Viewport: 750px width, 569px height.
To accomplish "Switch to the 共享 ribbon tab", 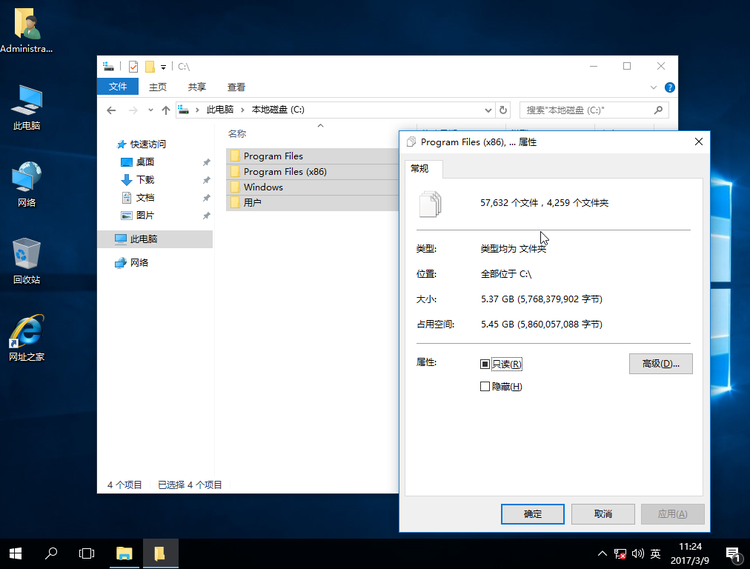I will (x=197, y=87).
